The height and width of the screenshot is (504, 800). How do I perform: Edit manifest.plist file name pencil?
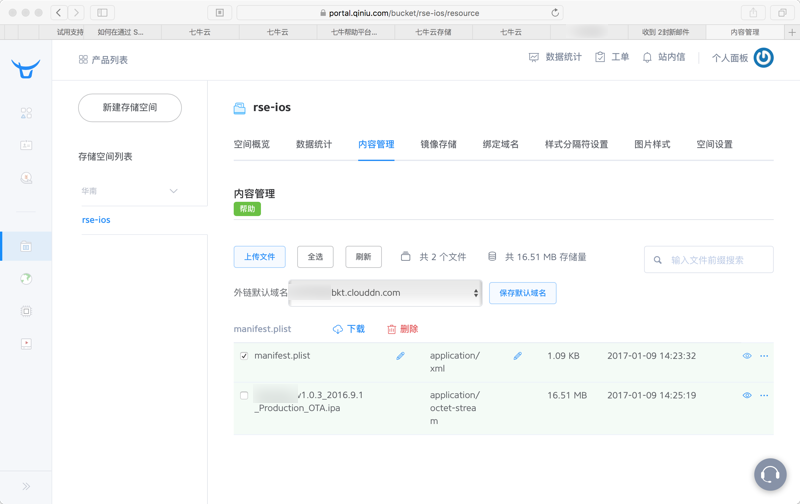(401, 356)
